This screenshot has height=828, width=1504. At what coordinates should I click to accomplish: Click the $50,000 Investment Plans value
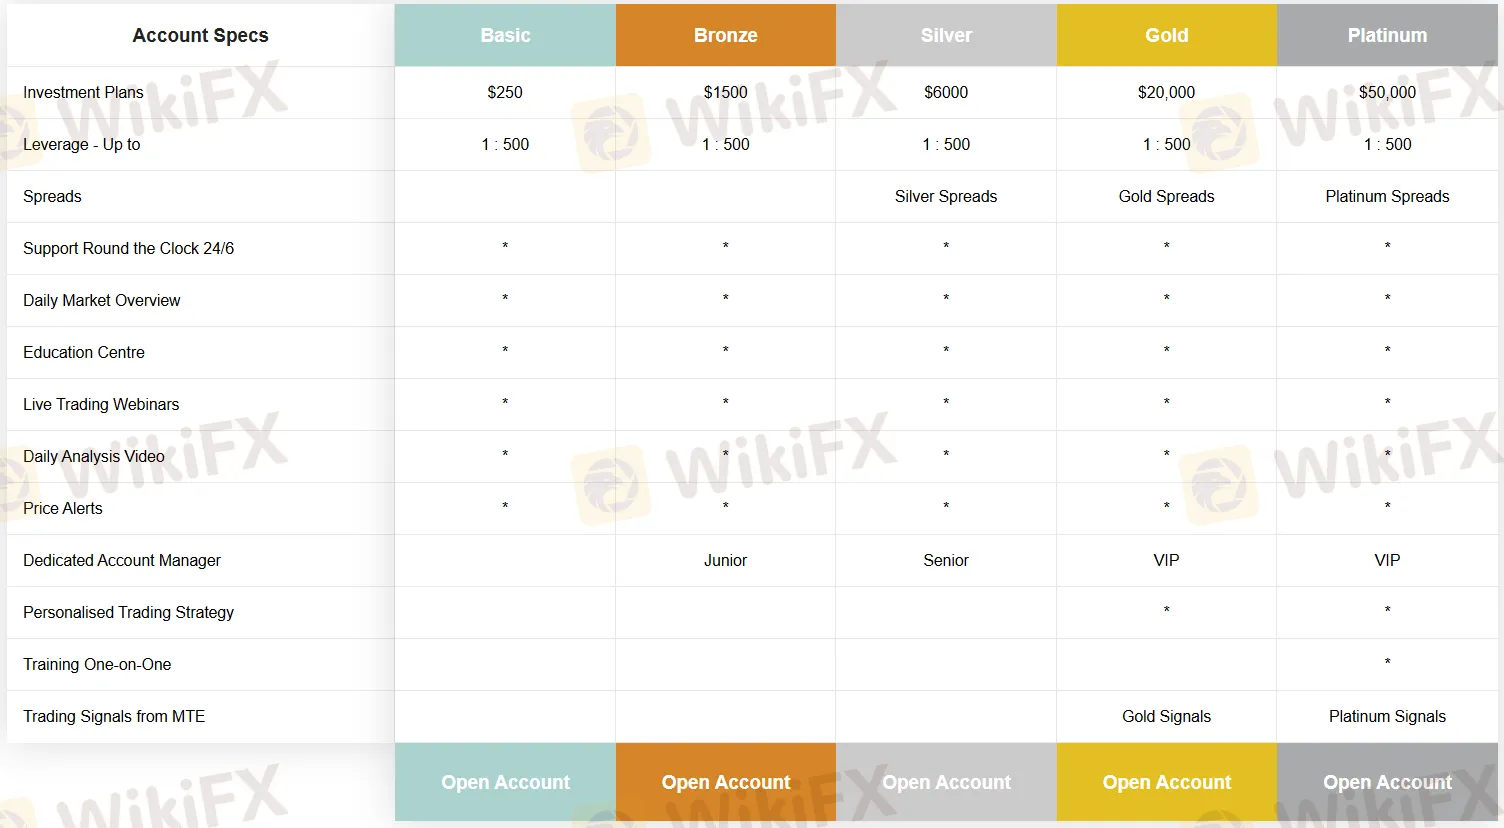click(1387, 92)
